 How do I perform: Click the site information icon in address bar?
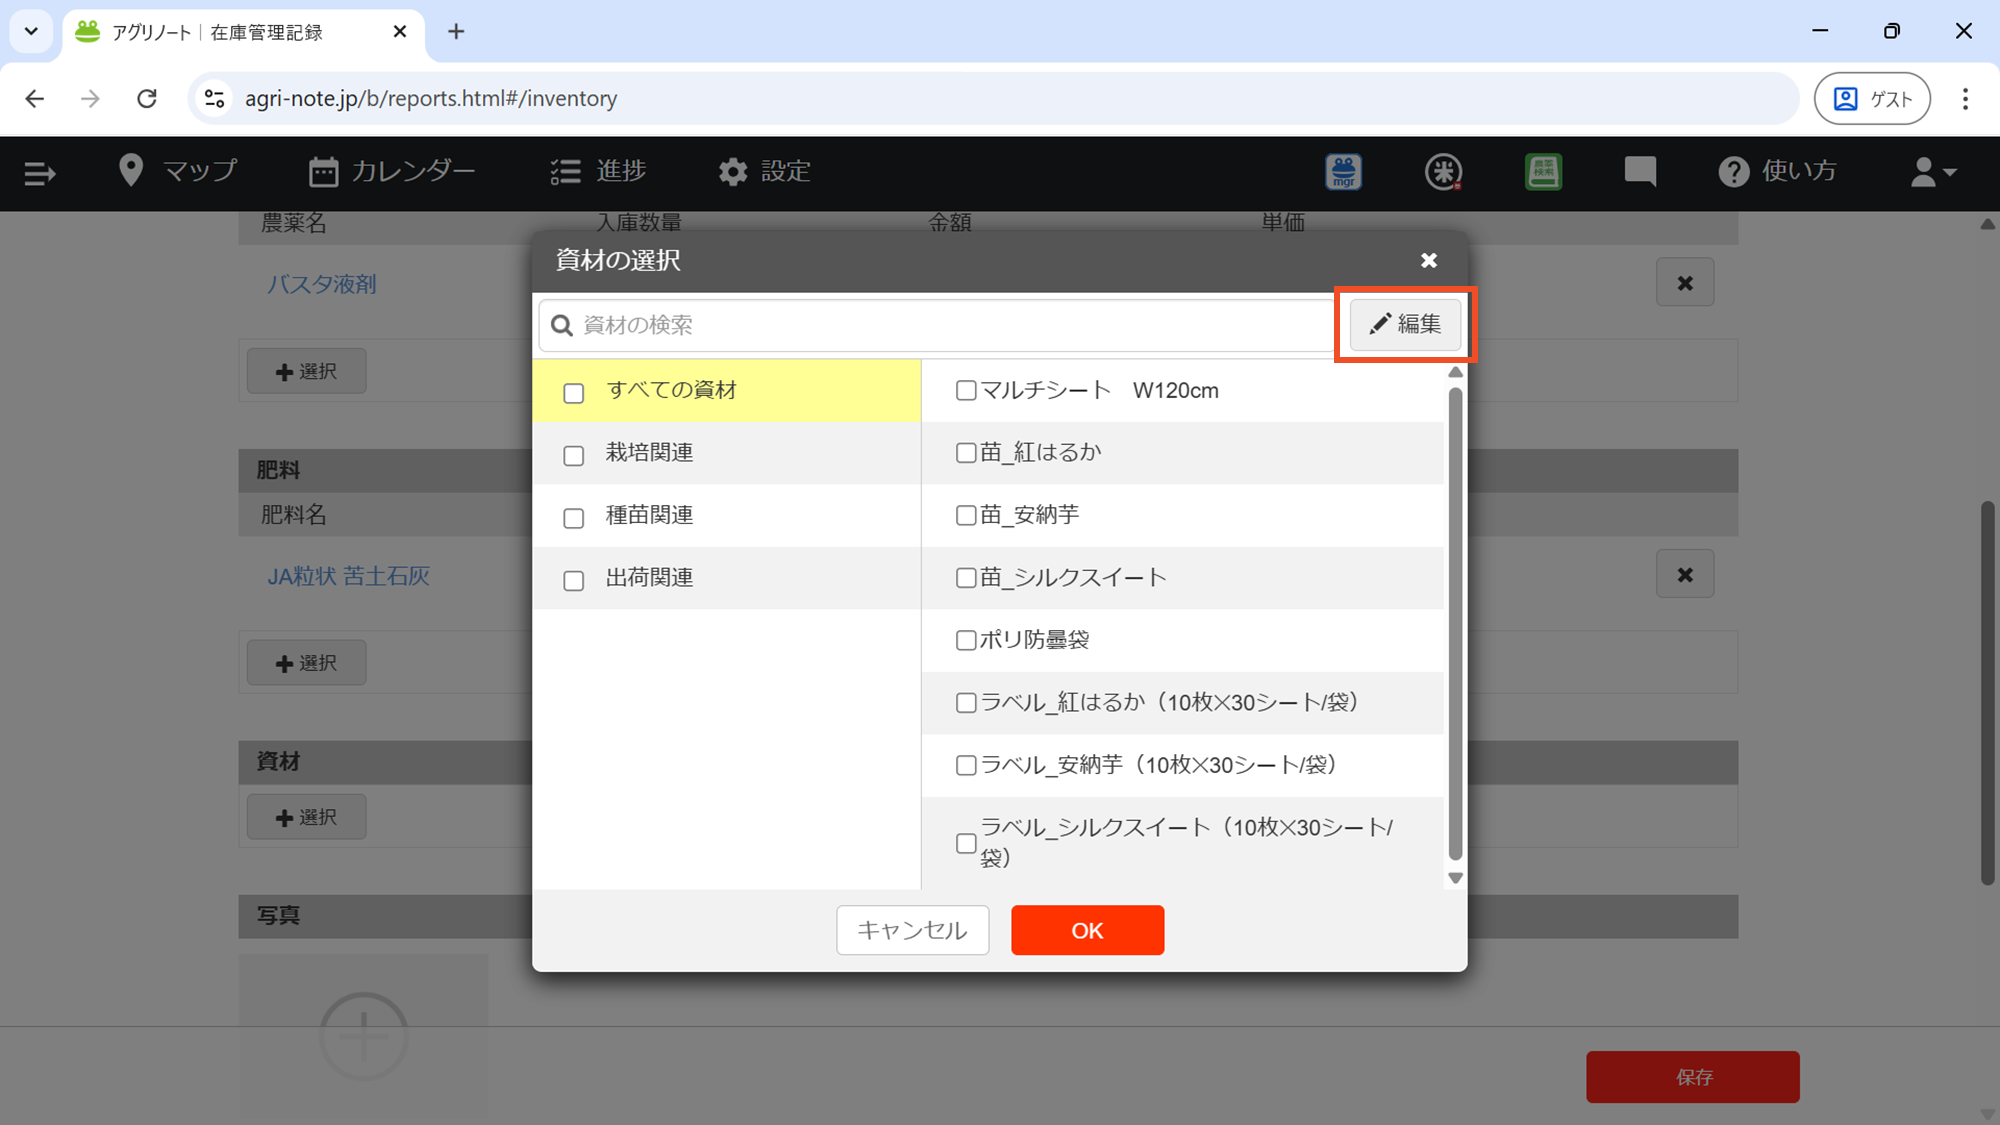[214, 98]
